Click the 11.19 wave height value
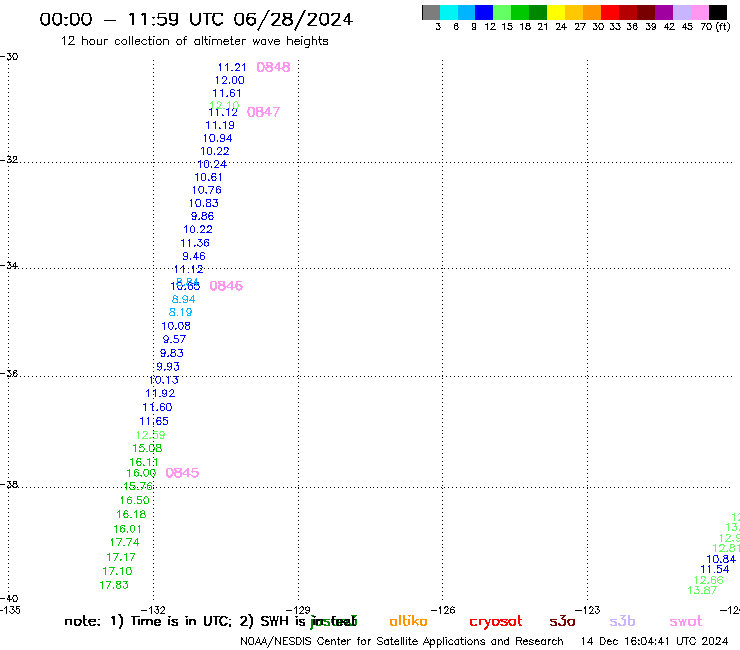The width and height of the screenshot is (740, 650). (219, 125)
